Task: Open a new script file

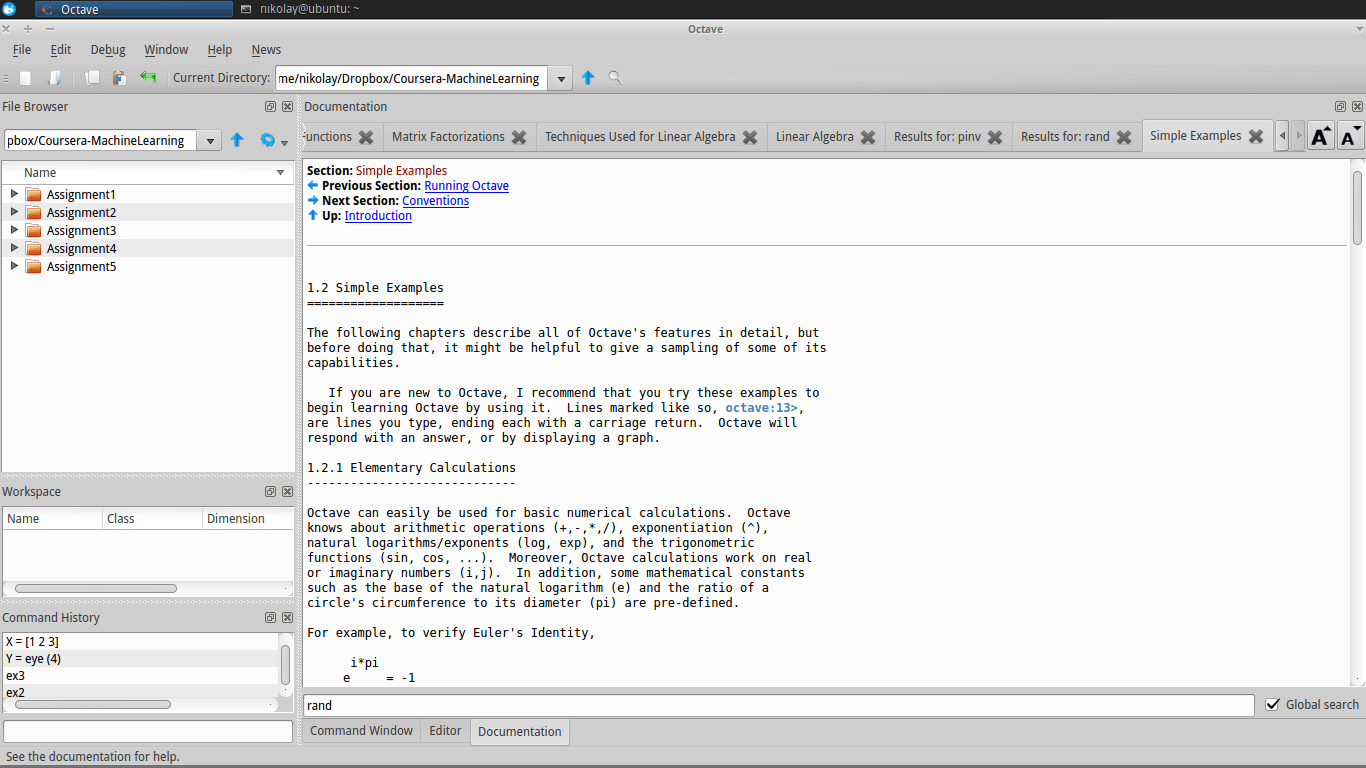Action: [26, 77]
